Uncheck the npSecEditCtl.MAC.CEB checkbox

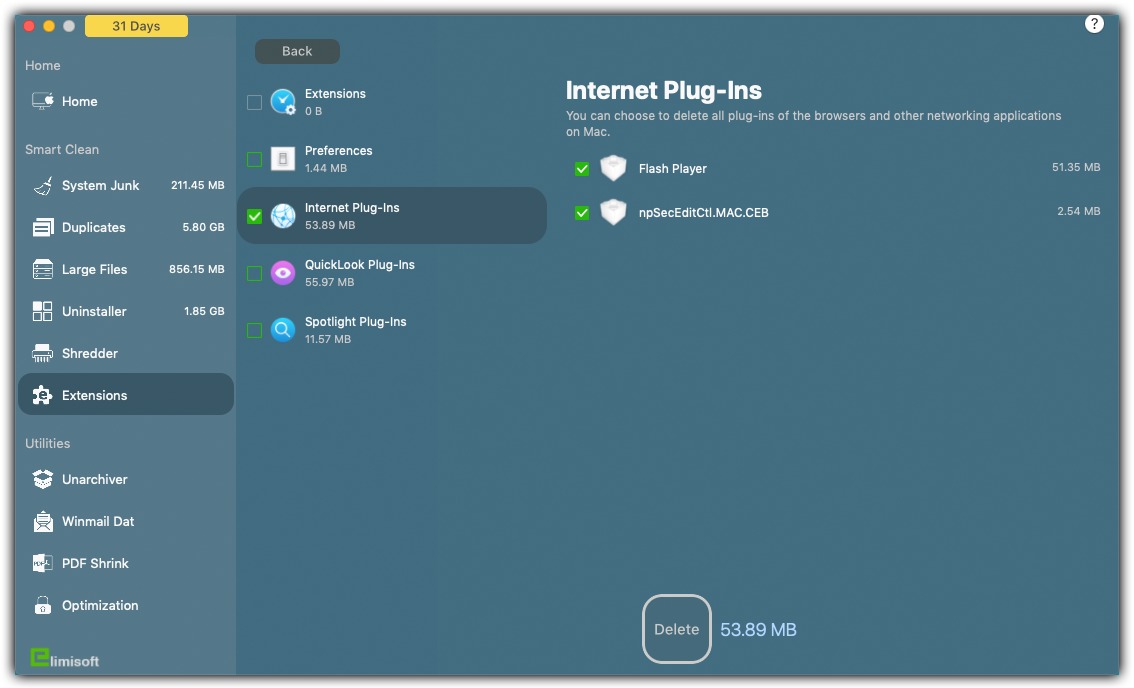[582, 213]
